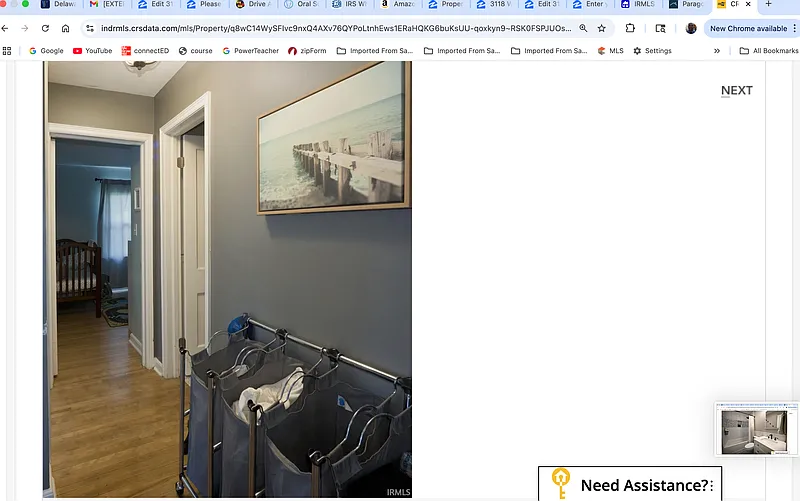Open the Settings bookmark
Image resolution: width=800 pixels, height=501 pixels.
pos(652,51)
